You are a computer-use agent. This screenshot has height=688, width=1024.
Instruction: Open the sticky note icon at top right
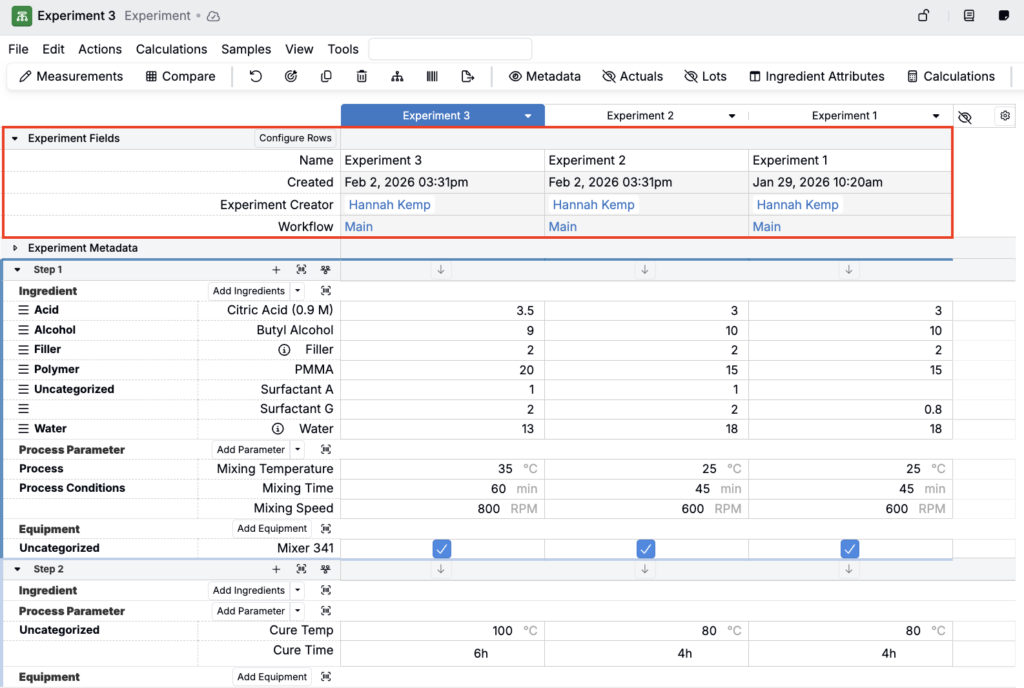1004,16
